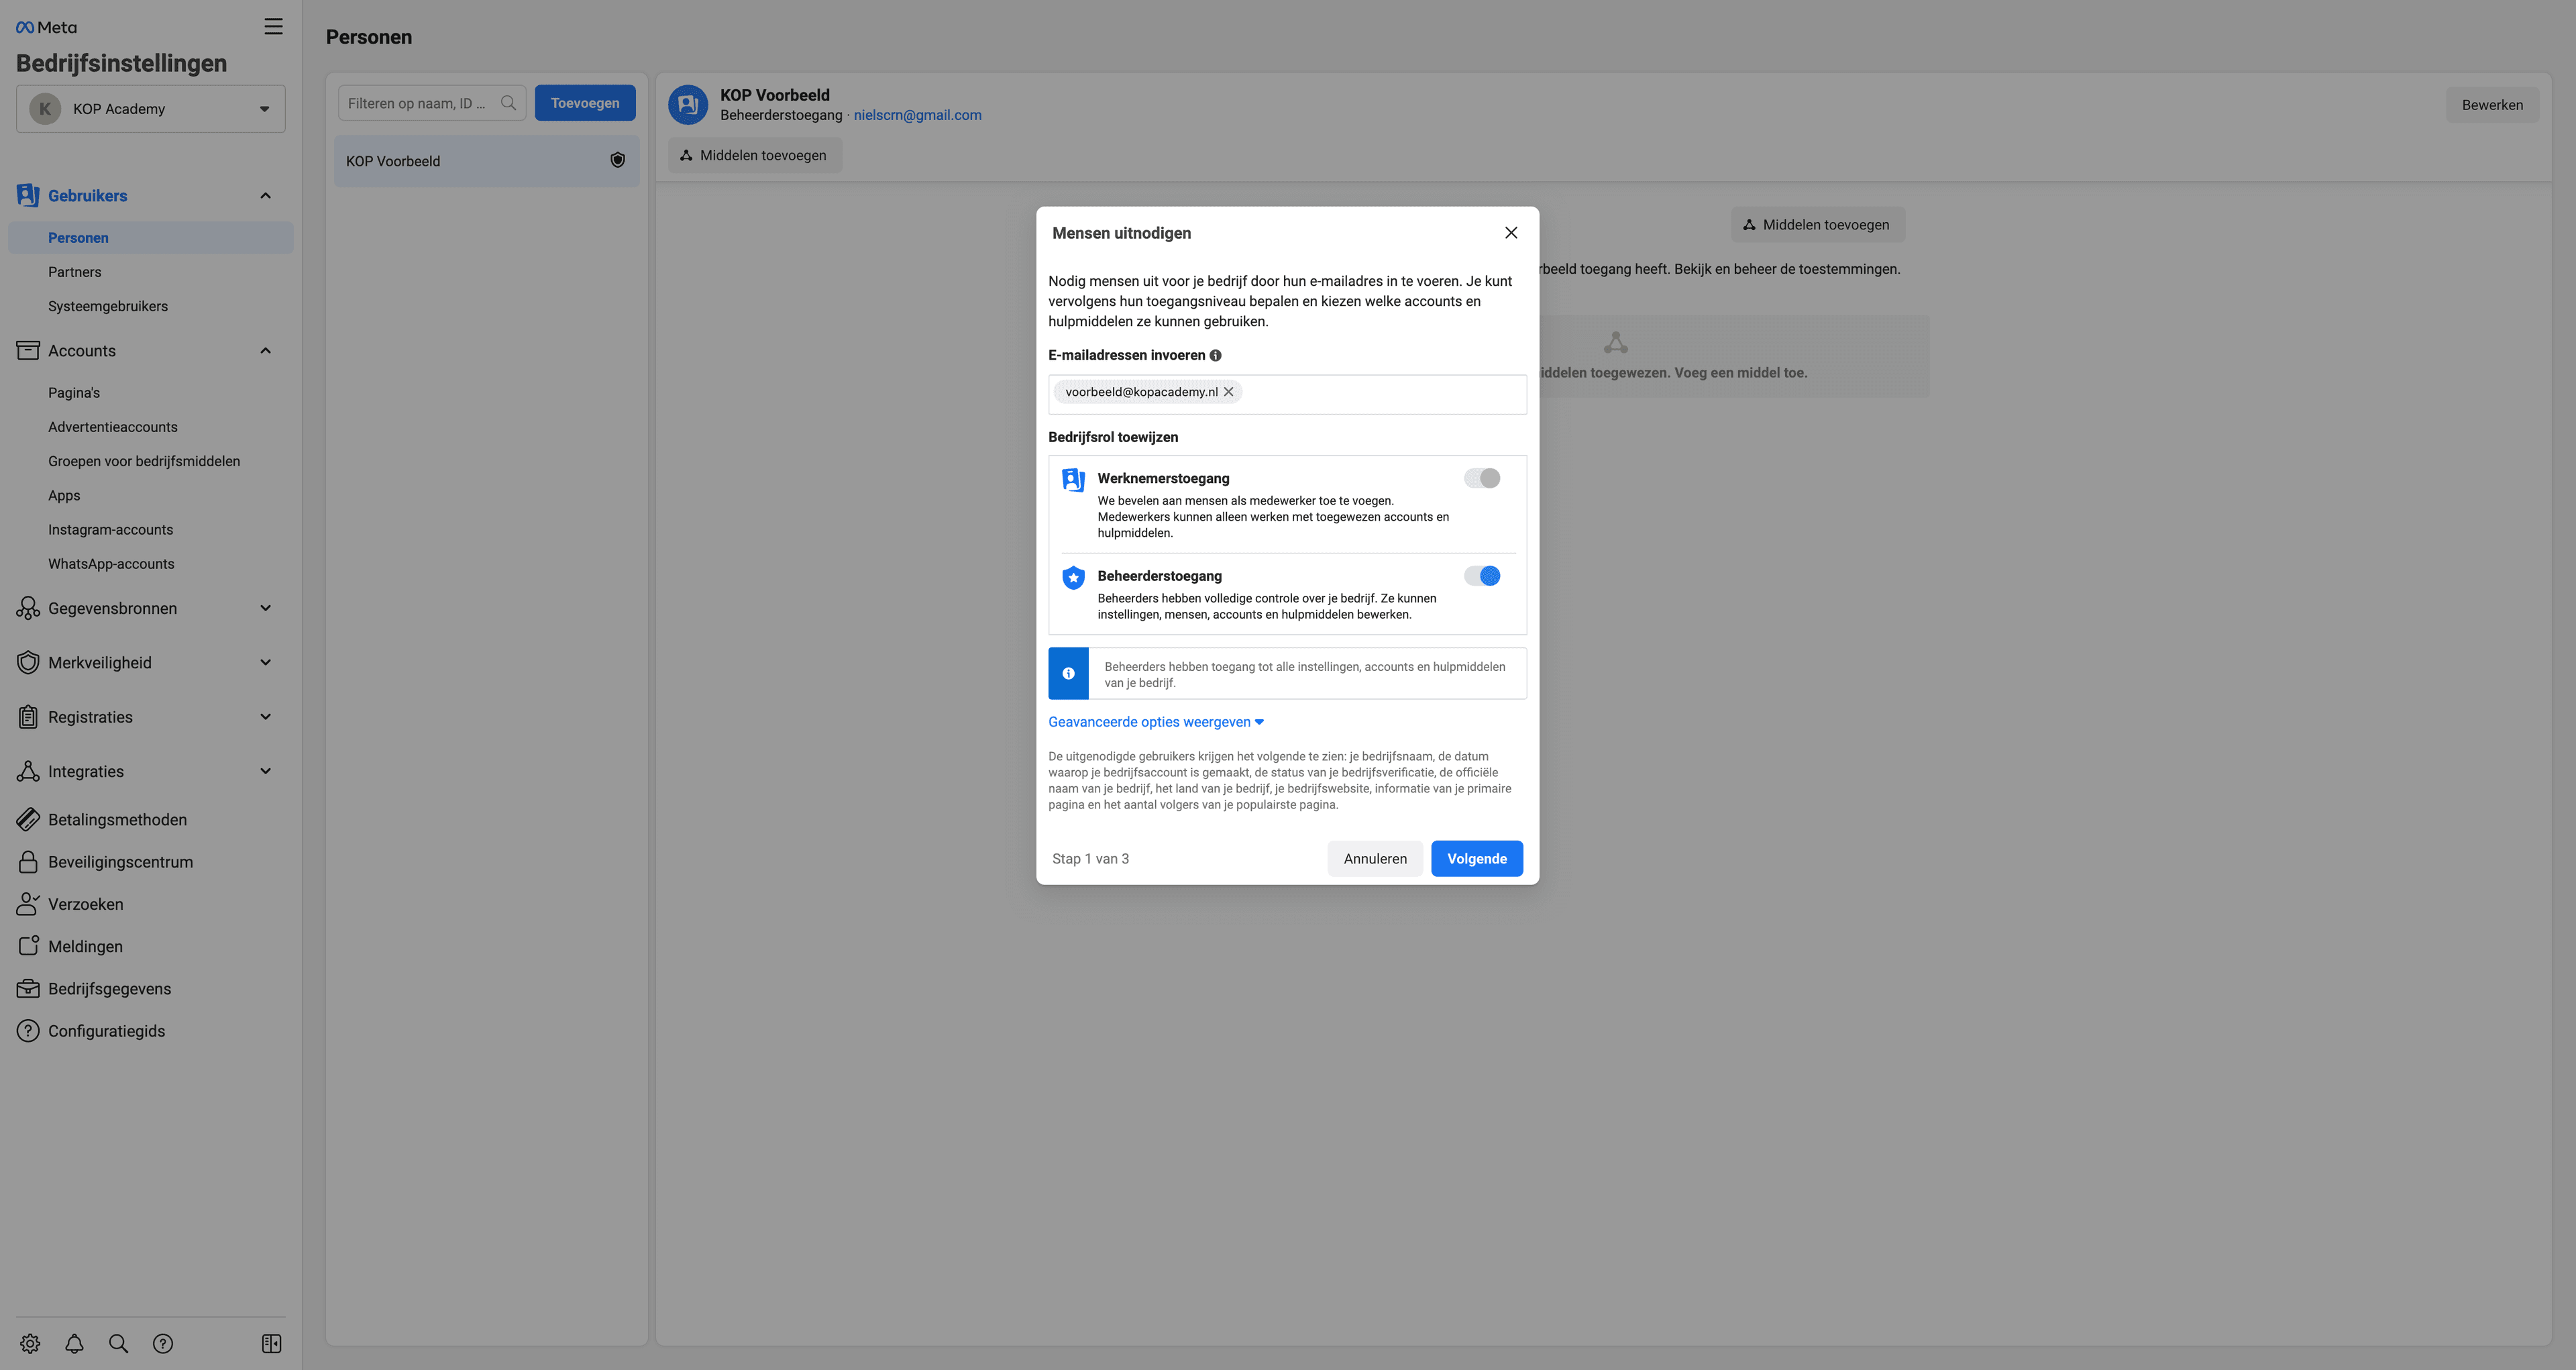Click the Werknemerstoegang badge icon

(1073, 480)
